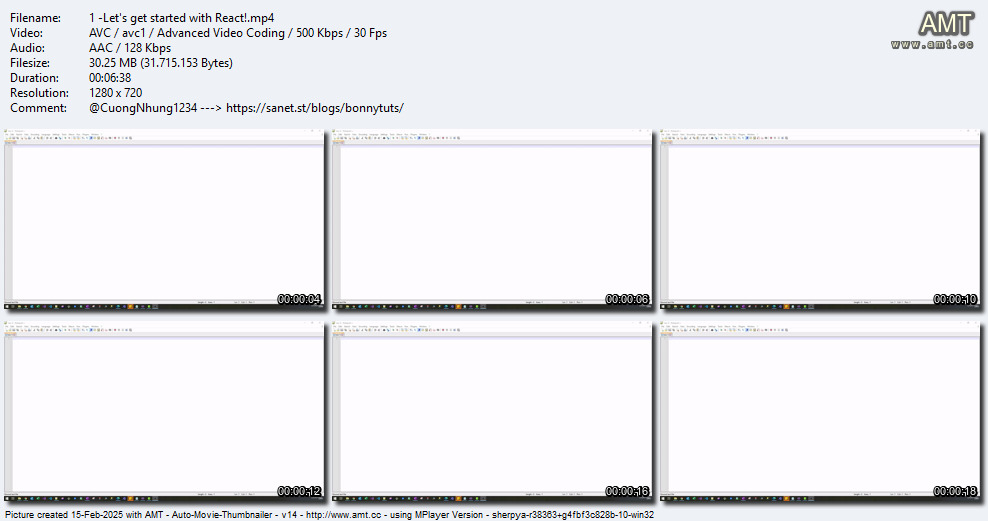Click the 00:00:10 timestamp label

coord(955,299)
